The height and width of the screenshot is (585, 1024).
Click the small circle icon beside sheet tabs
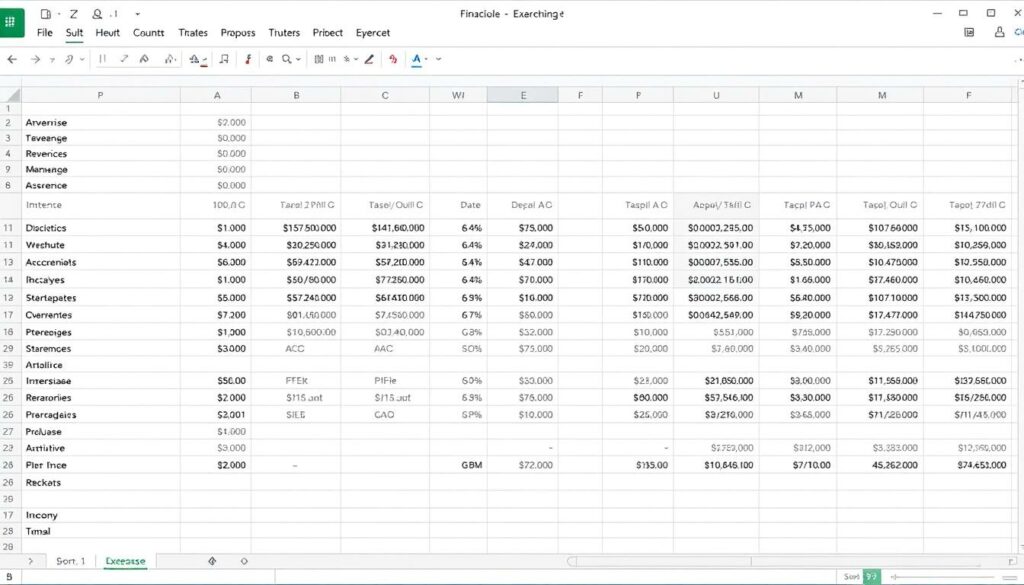click(x=244, y=561)
